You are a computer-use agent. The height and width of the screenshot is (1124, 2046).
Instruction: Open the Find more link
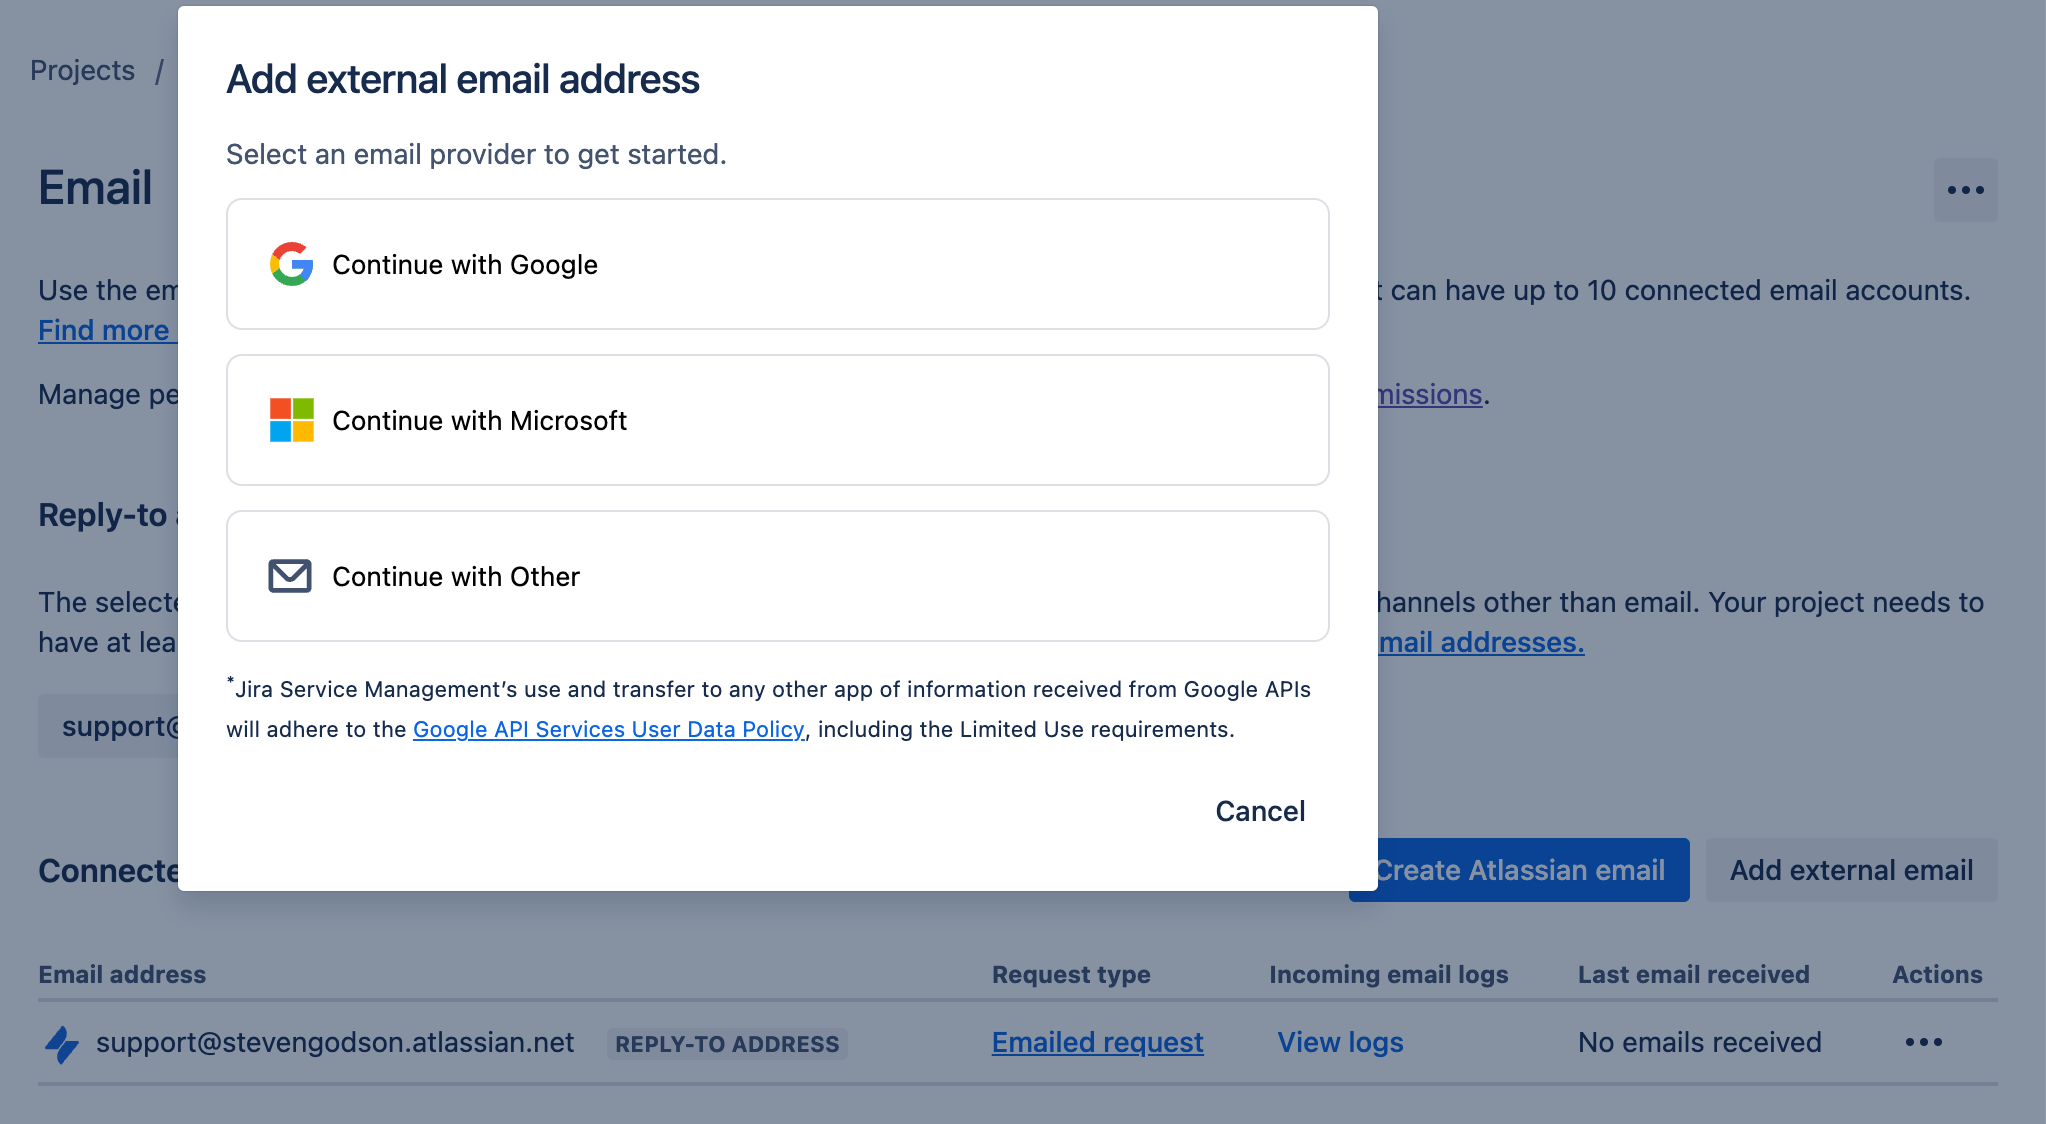click(x=107, y=330)
